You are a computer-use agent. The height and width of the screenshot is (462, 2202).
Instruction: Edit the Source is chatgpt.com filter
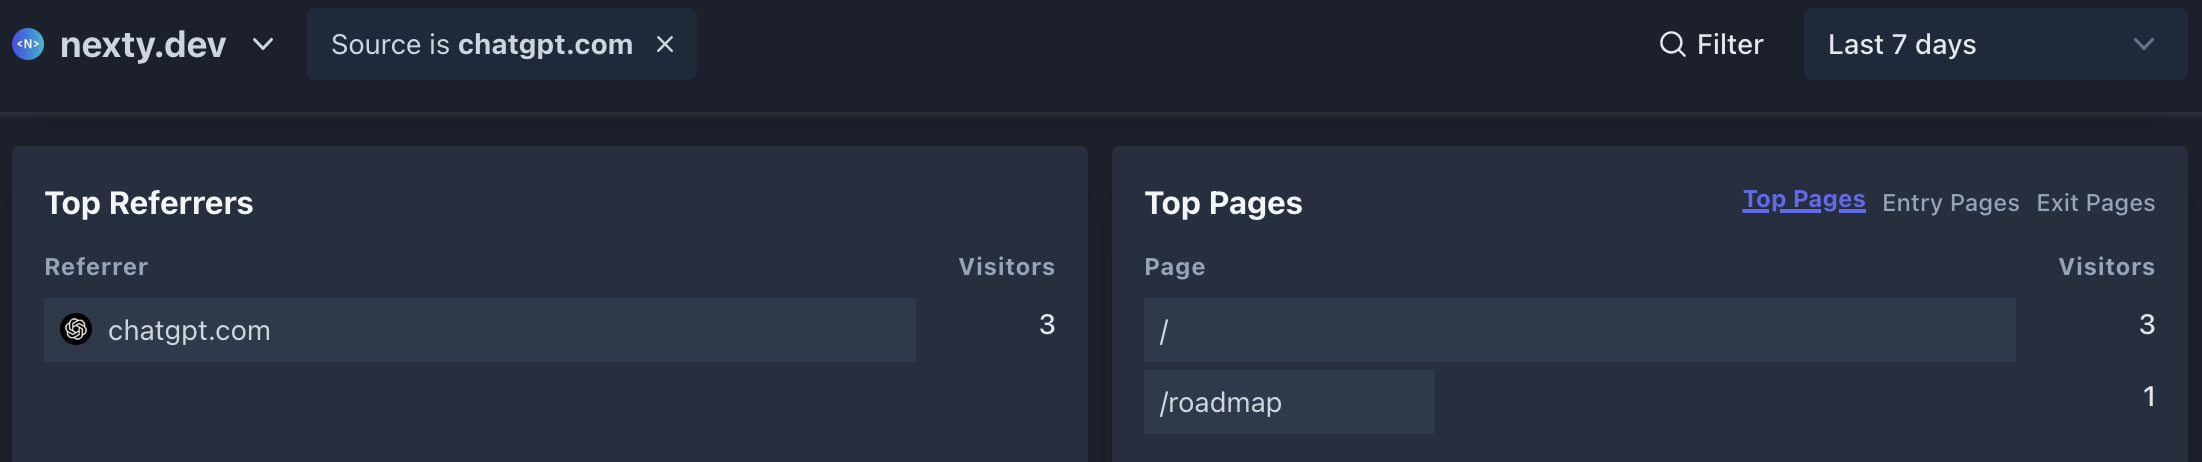[481, 44]
